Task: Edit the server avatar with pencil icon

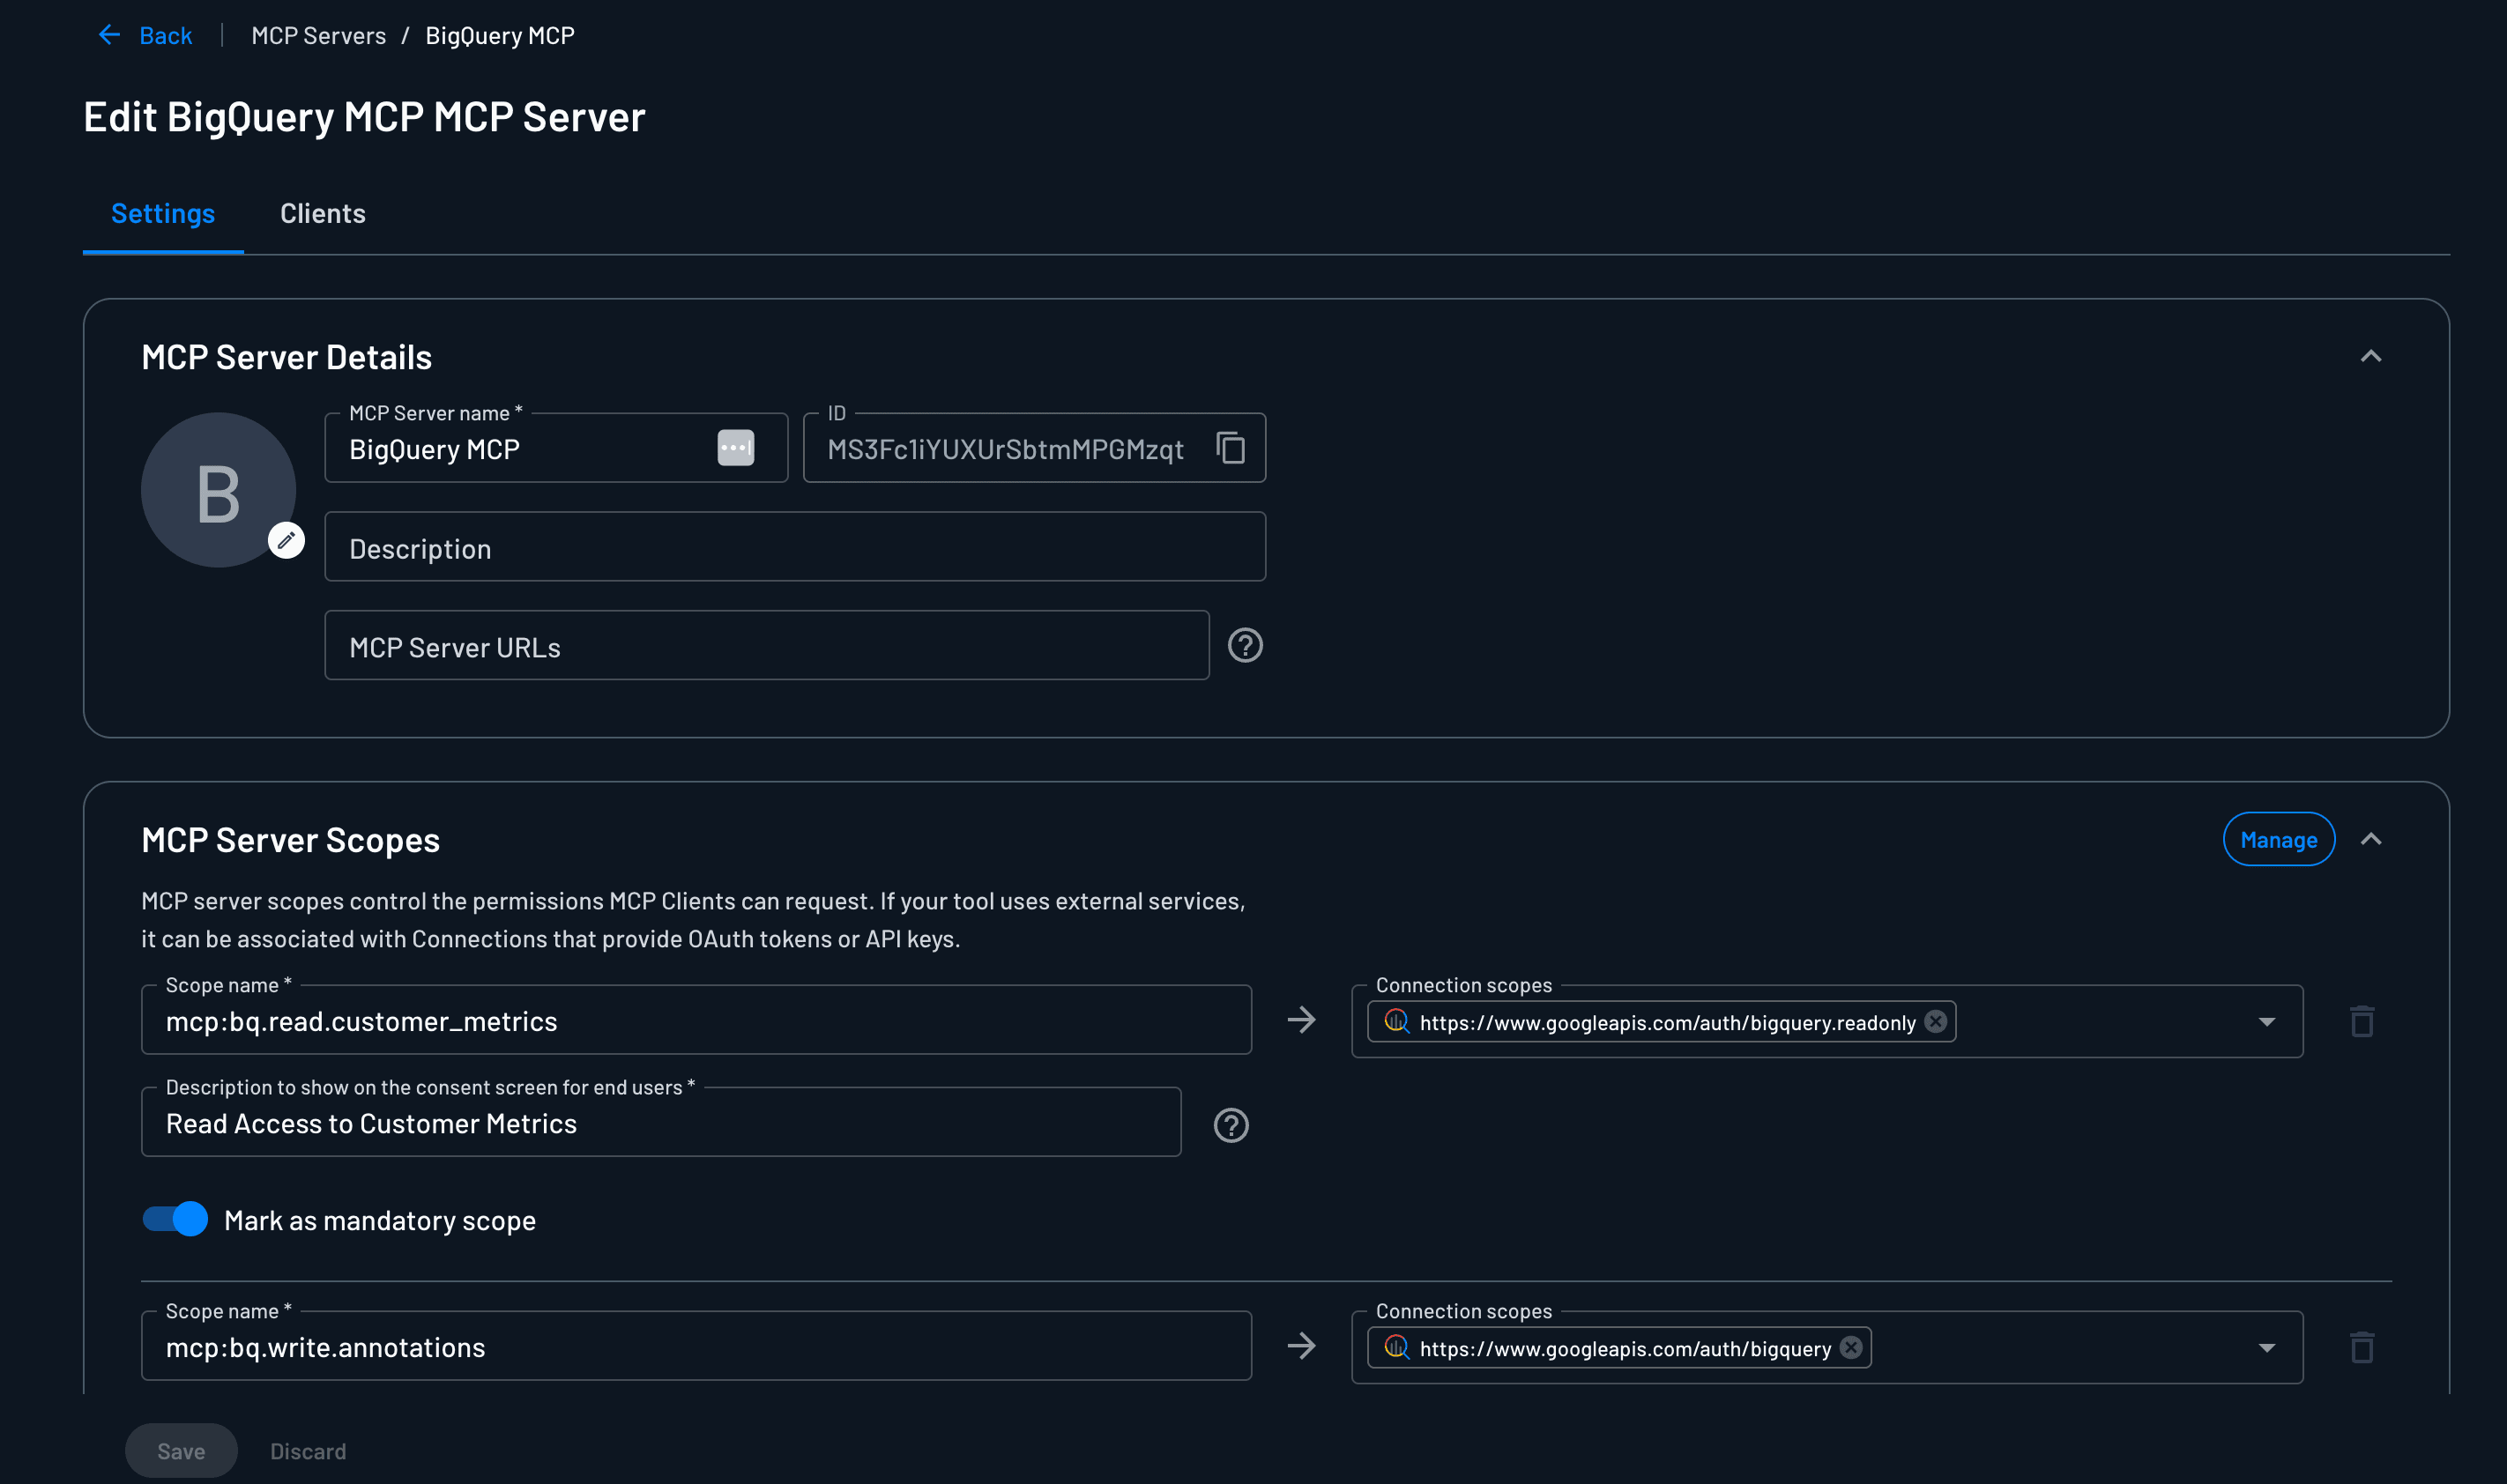Action: tap(286, 541)
